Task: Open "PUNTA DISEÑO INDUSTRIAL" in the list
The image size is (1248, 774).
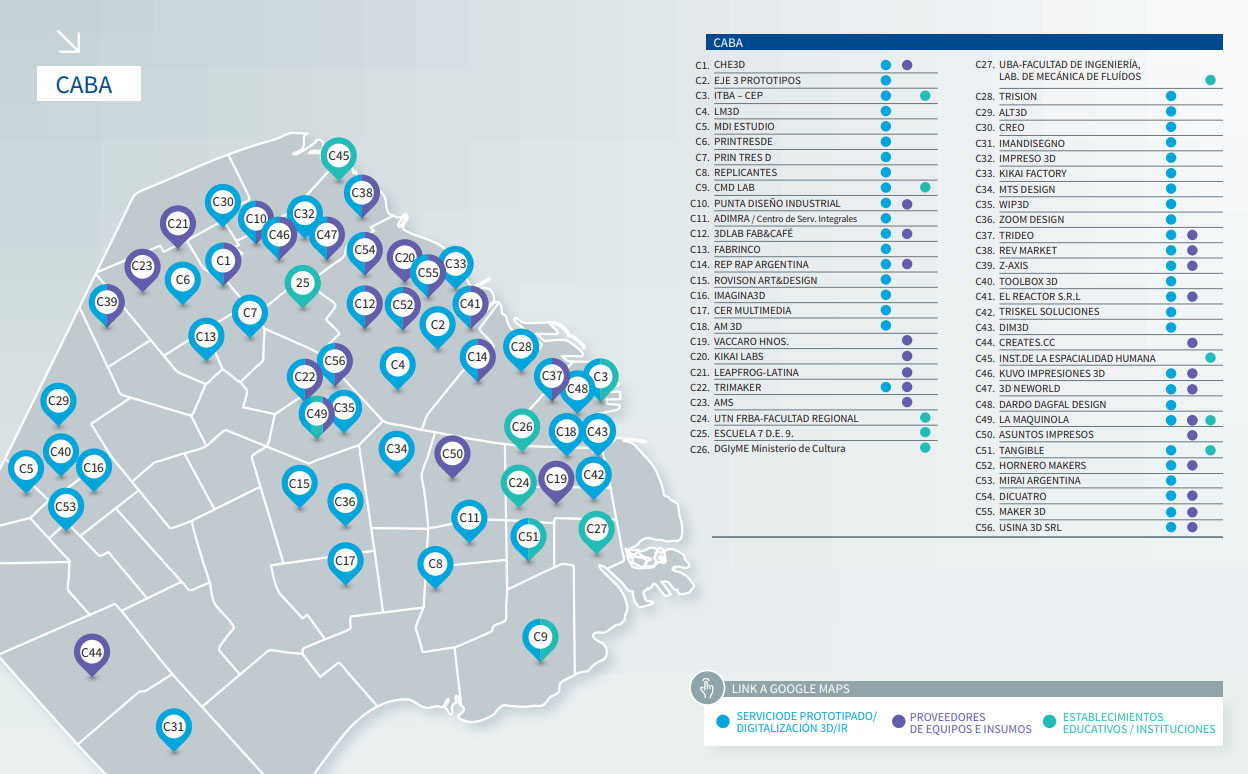Action: pyautogui.click(x=777, y=204)
